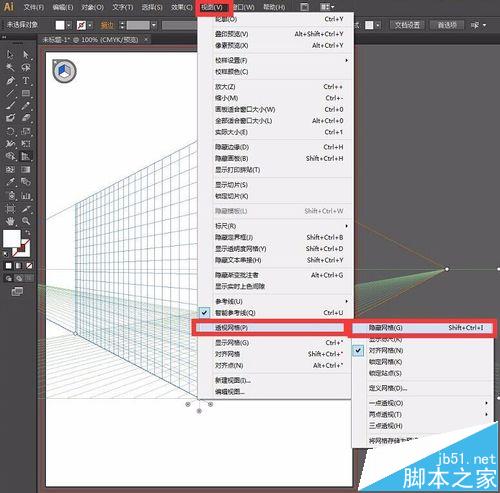
Task: Select the Rectangle tool
Action: [x=26, y=93]
